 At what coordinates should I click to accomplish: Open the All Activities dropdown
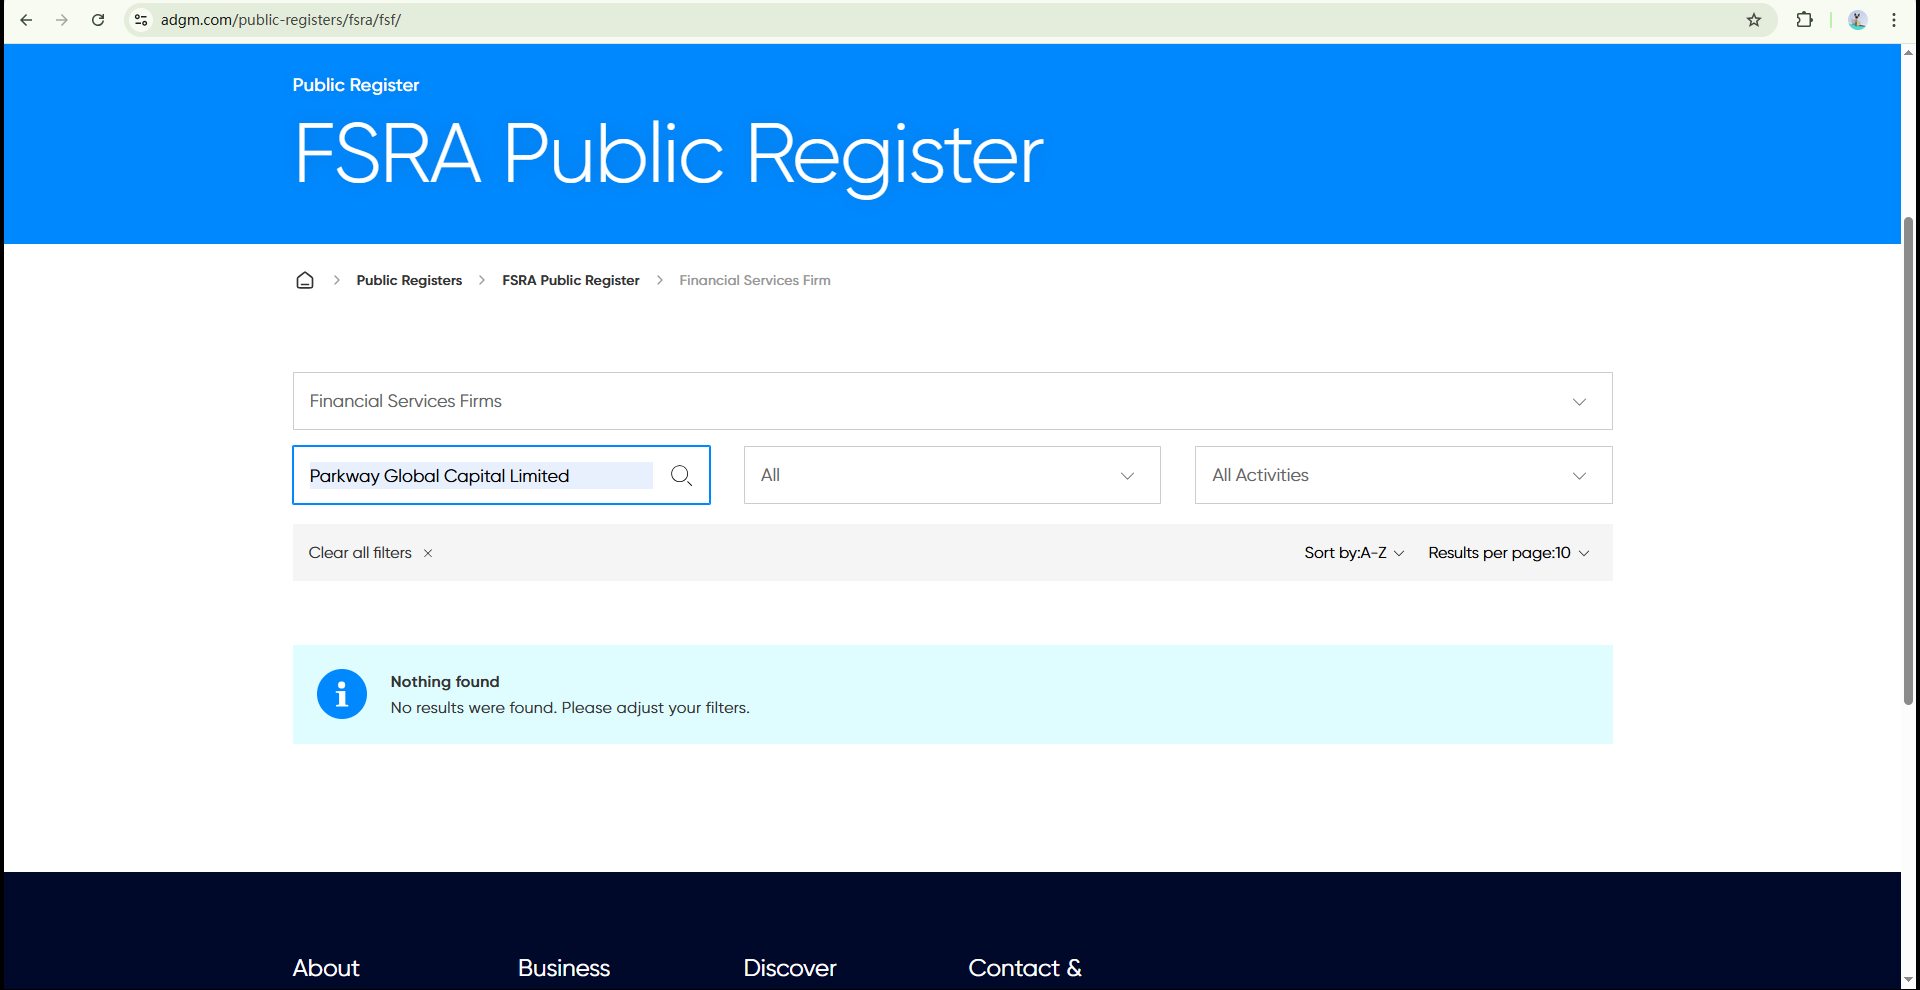(x=1402, y=475)
